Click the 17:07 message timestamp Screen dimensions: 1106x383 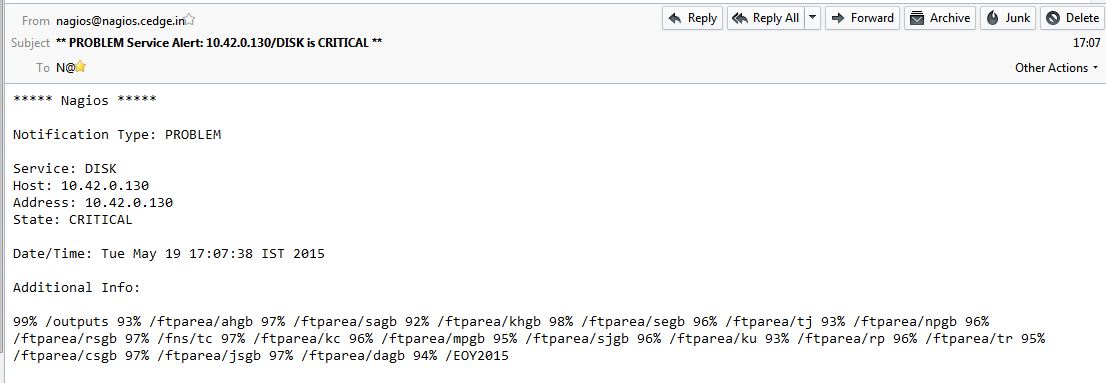[x=1086, y=43]
